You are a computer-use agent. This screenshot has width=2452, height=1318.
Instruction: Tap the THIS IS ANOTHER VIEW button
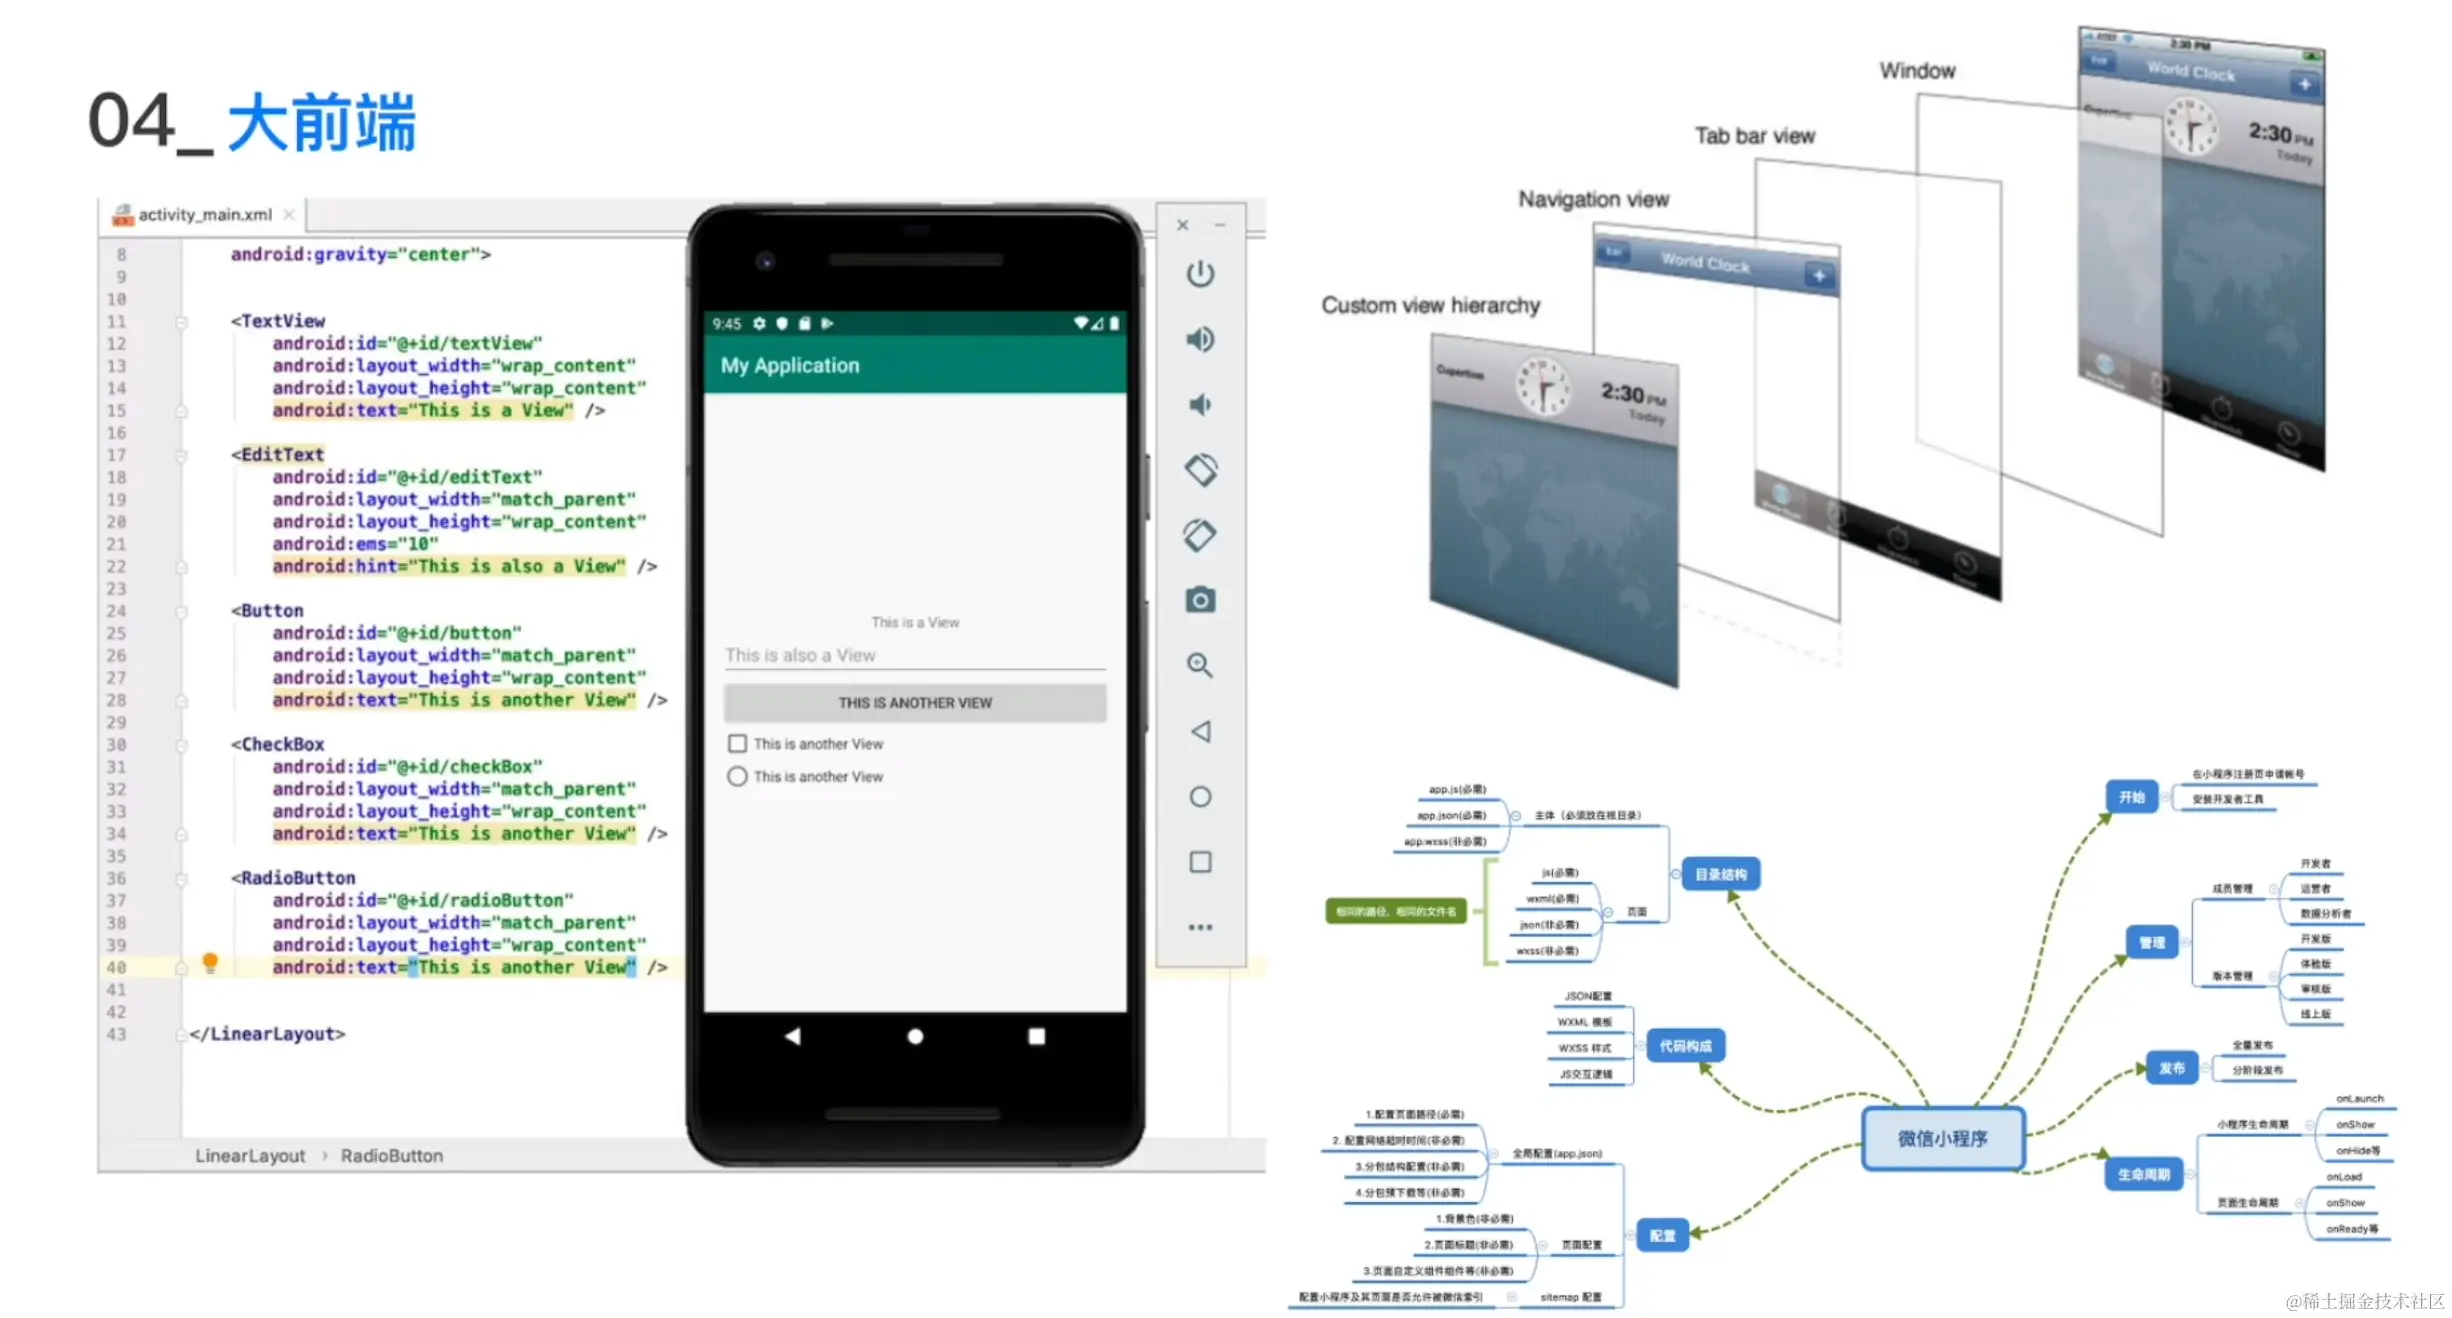click(915, 702)
